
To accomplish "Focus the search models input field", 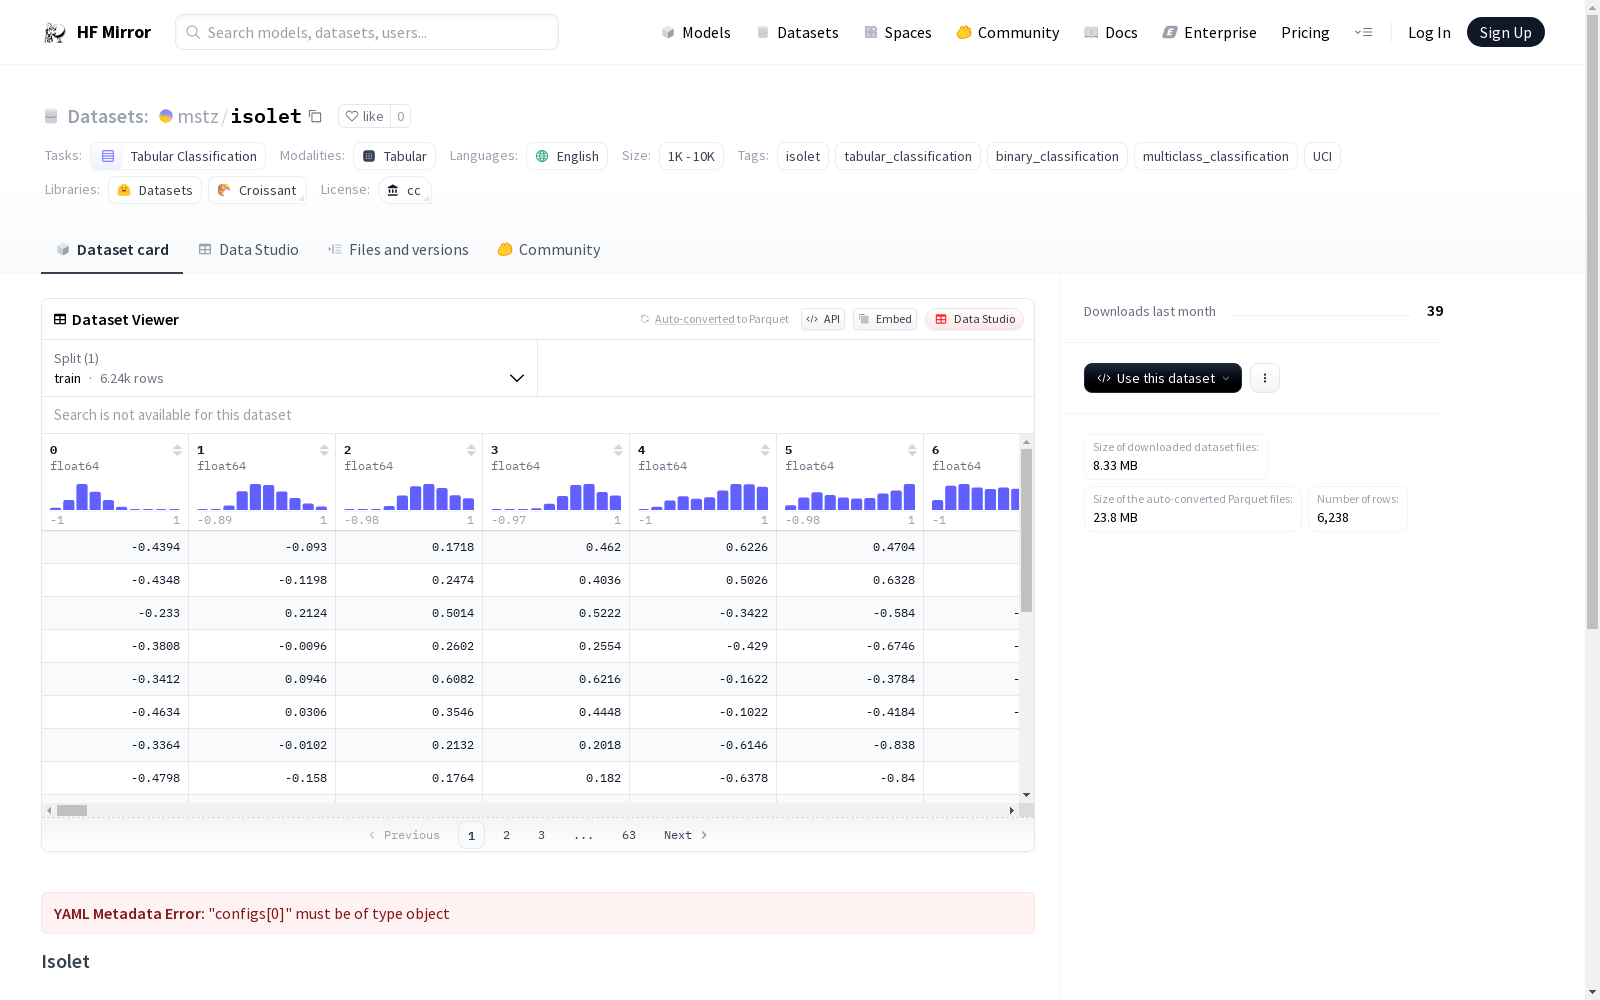I will click(378, 32).
